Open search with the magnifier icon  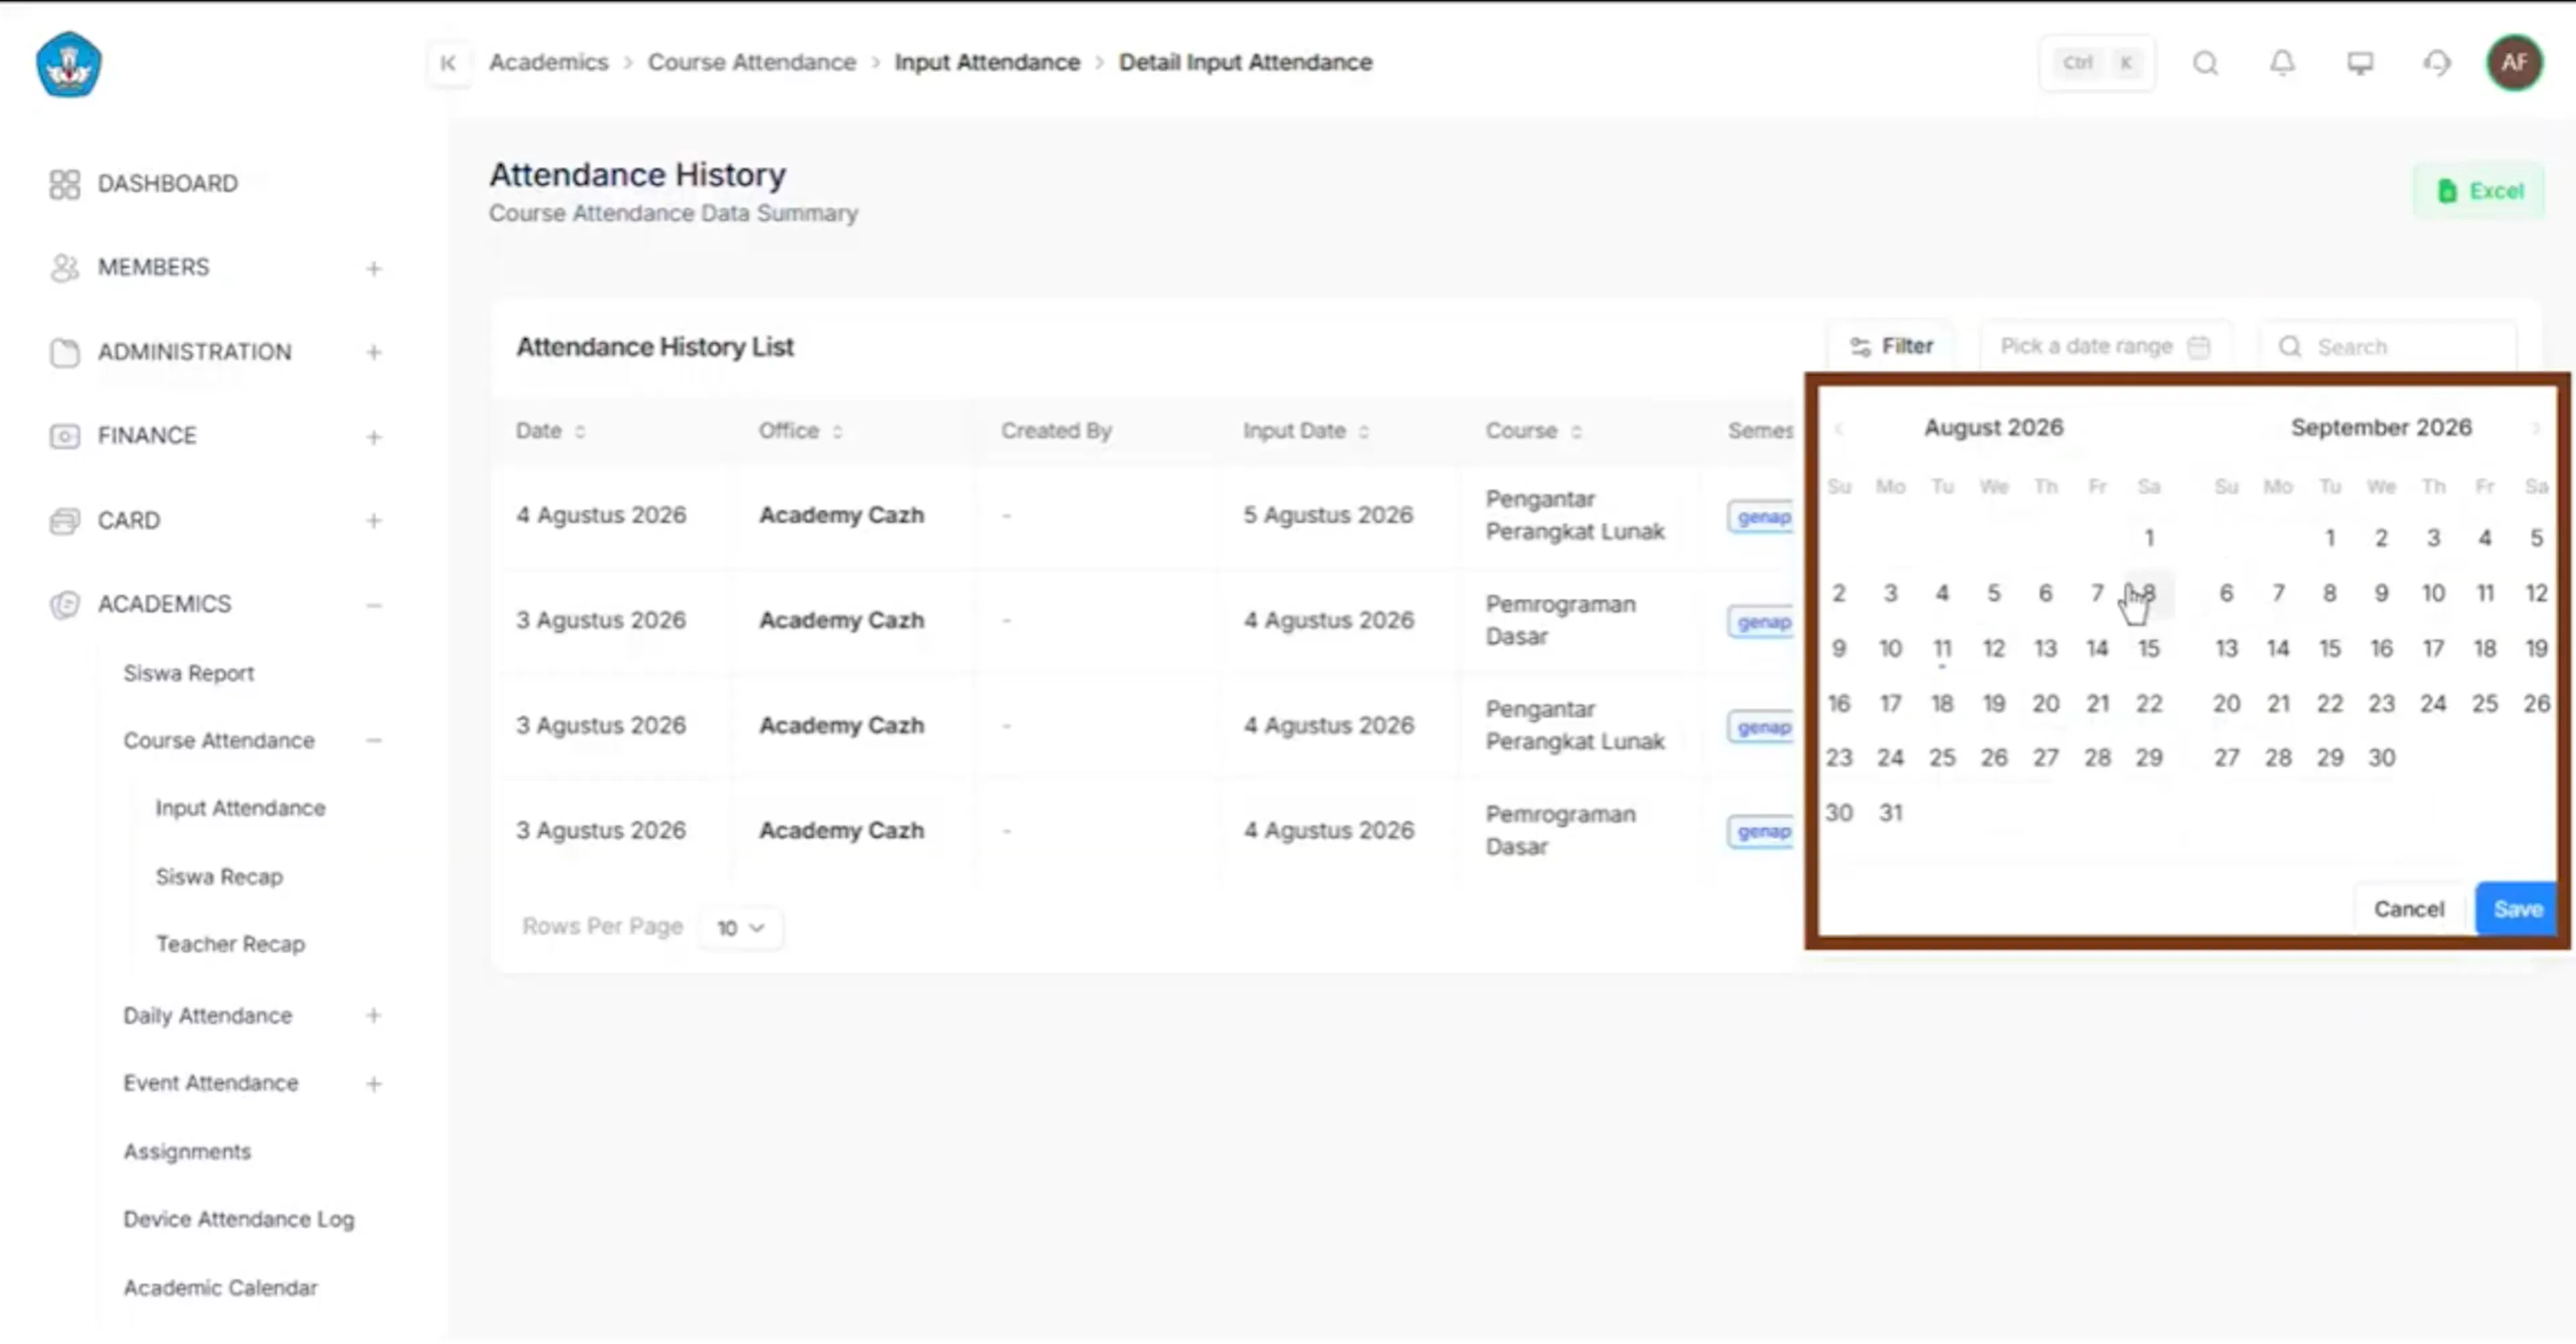[x=2205, y=63]
